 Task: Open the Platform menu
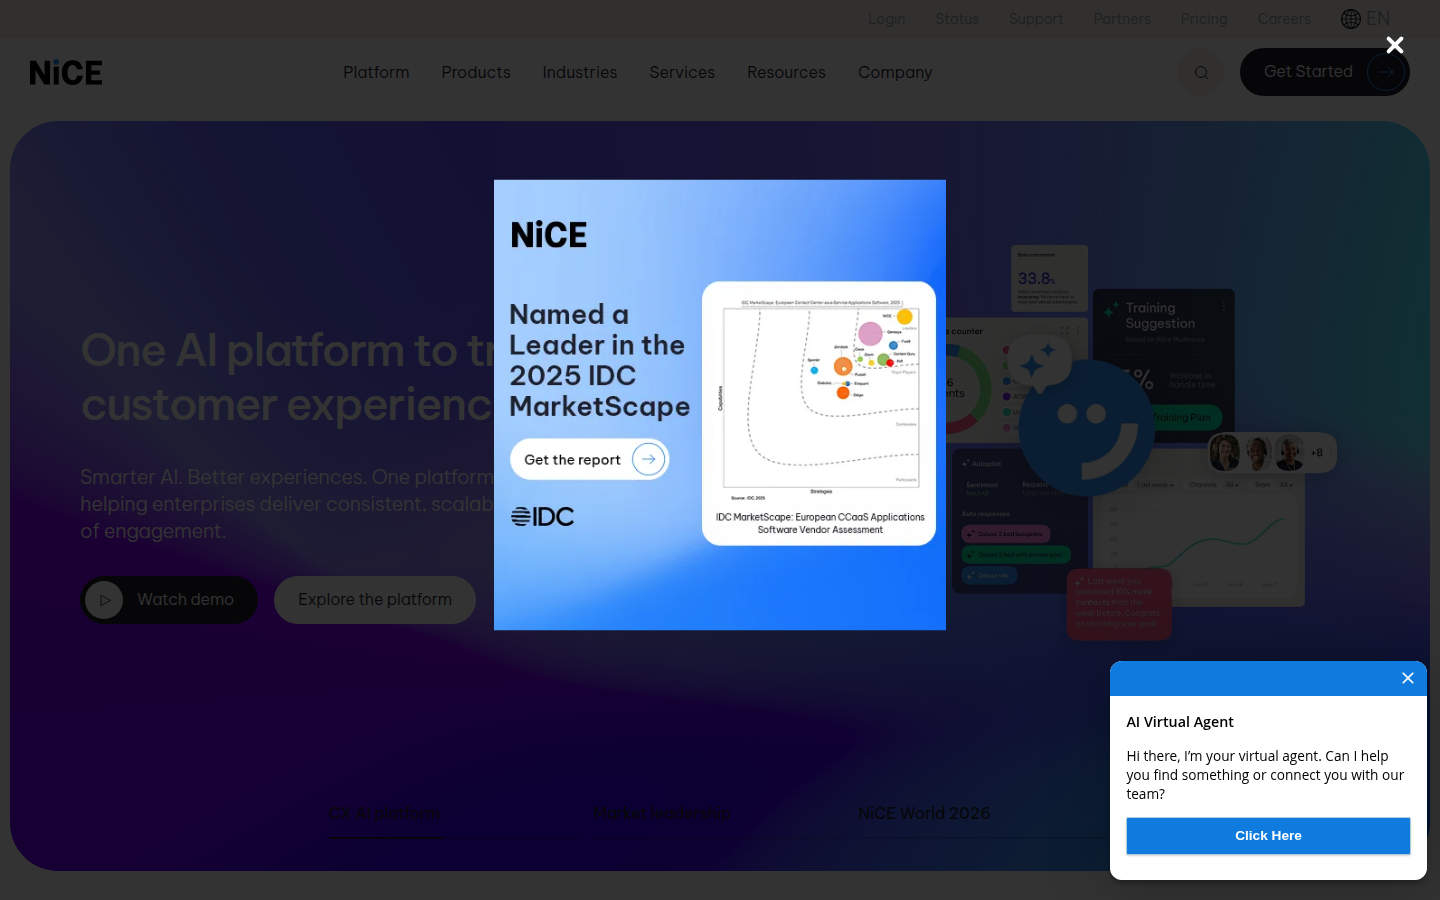click(x=376, y=72)
